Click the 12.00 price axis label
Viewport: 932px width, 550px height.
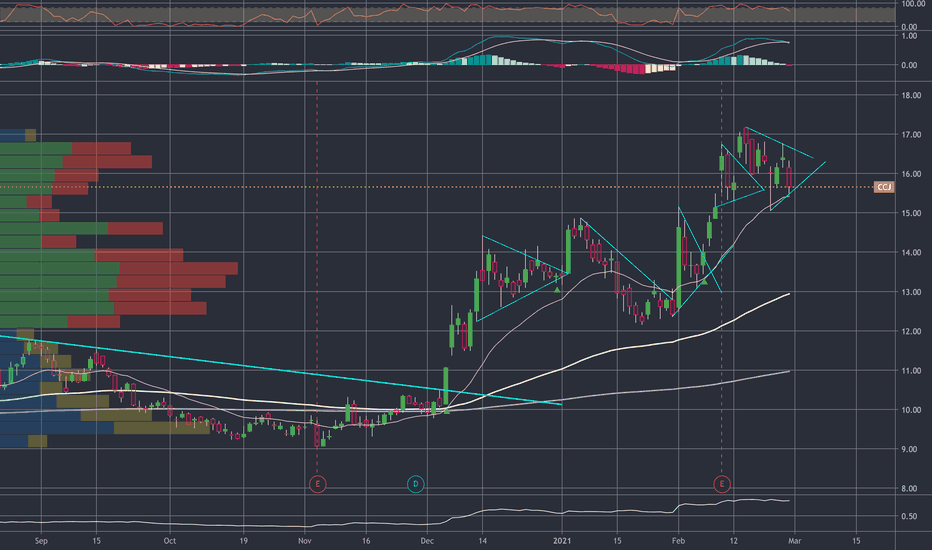[911, 331]
